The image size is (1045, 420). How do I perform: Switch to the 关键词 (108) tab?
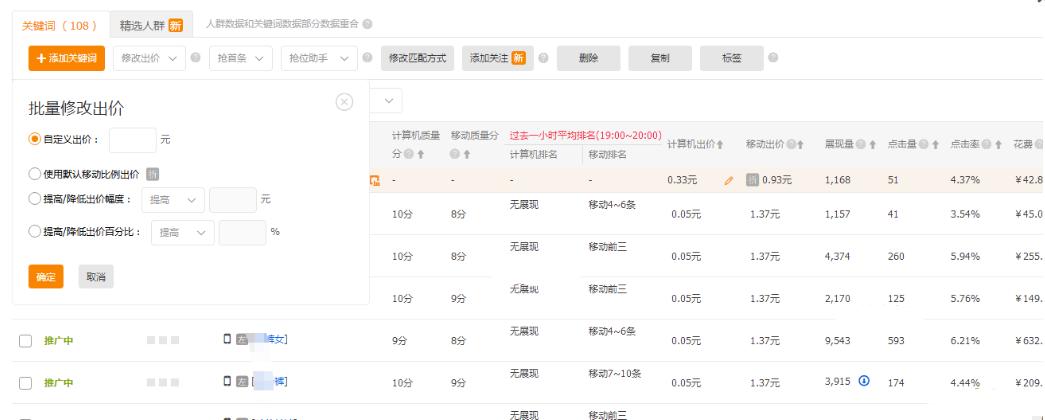click(60, 25)
